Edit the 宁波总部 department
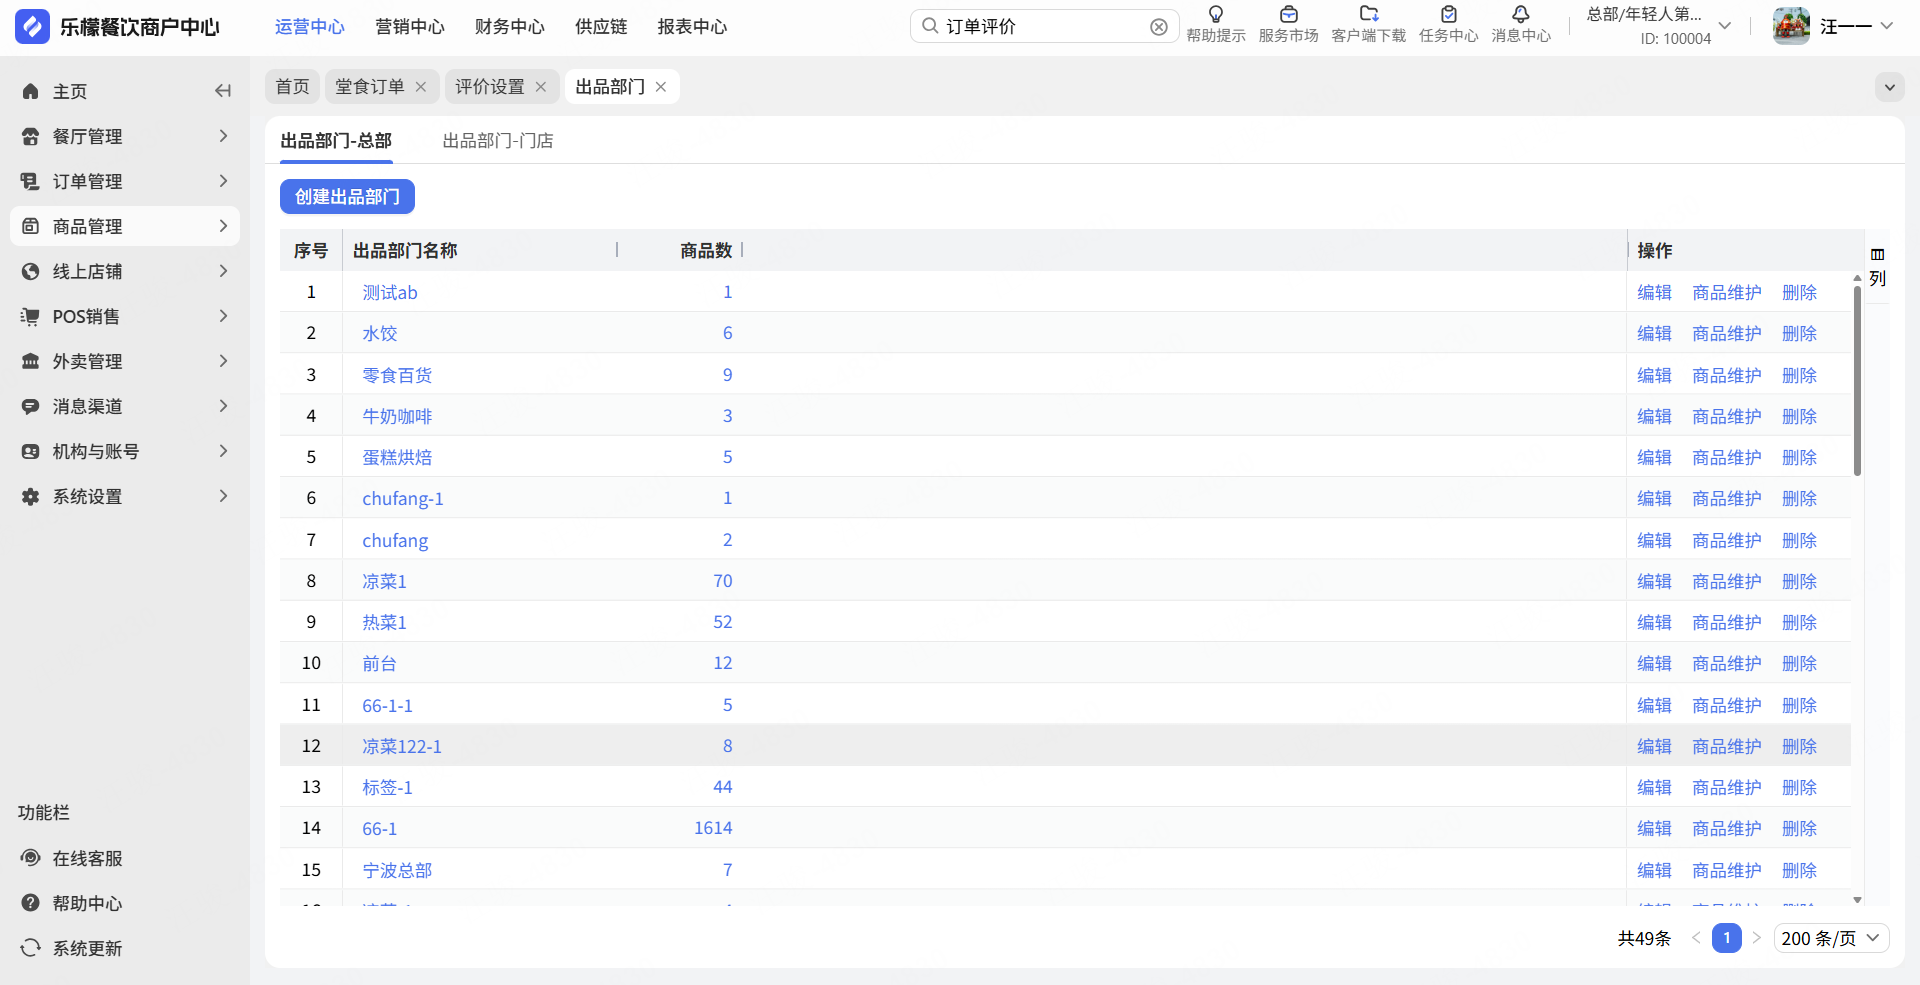This screenshot has width=1920, height=985. tap(1654, 870)
